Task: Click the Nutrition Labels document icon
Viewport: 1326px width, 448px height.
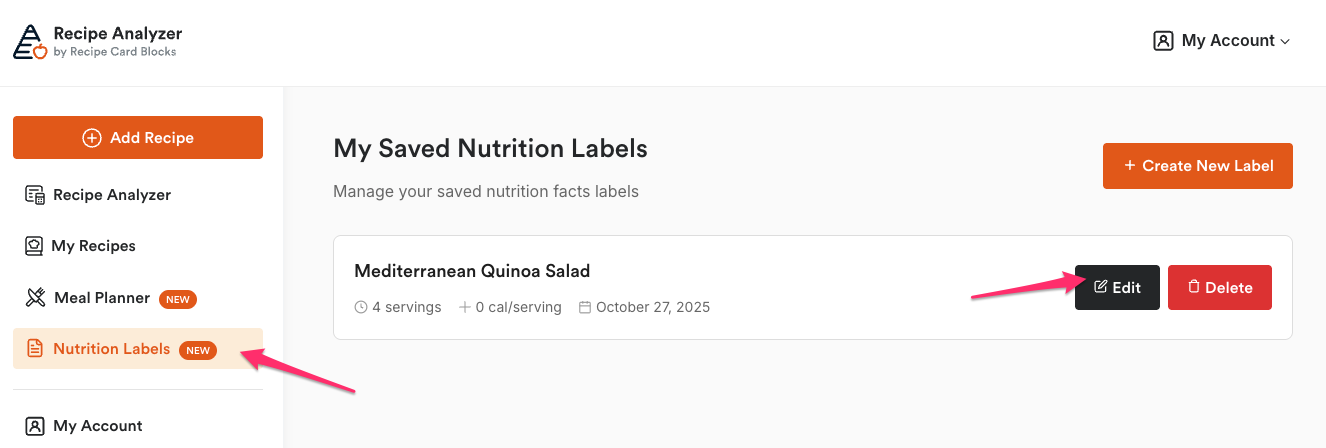Action: 35,349
